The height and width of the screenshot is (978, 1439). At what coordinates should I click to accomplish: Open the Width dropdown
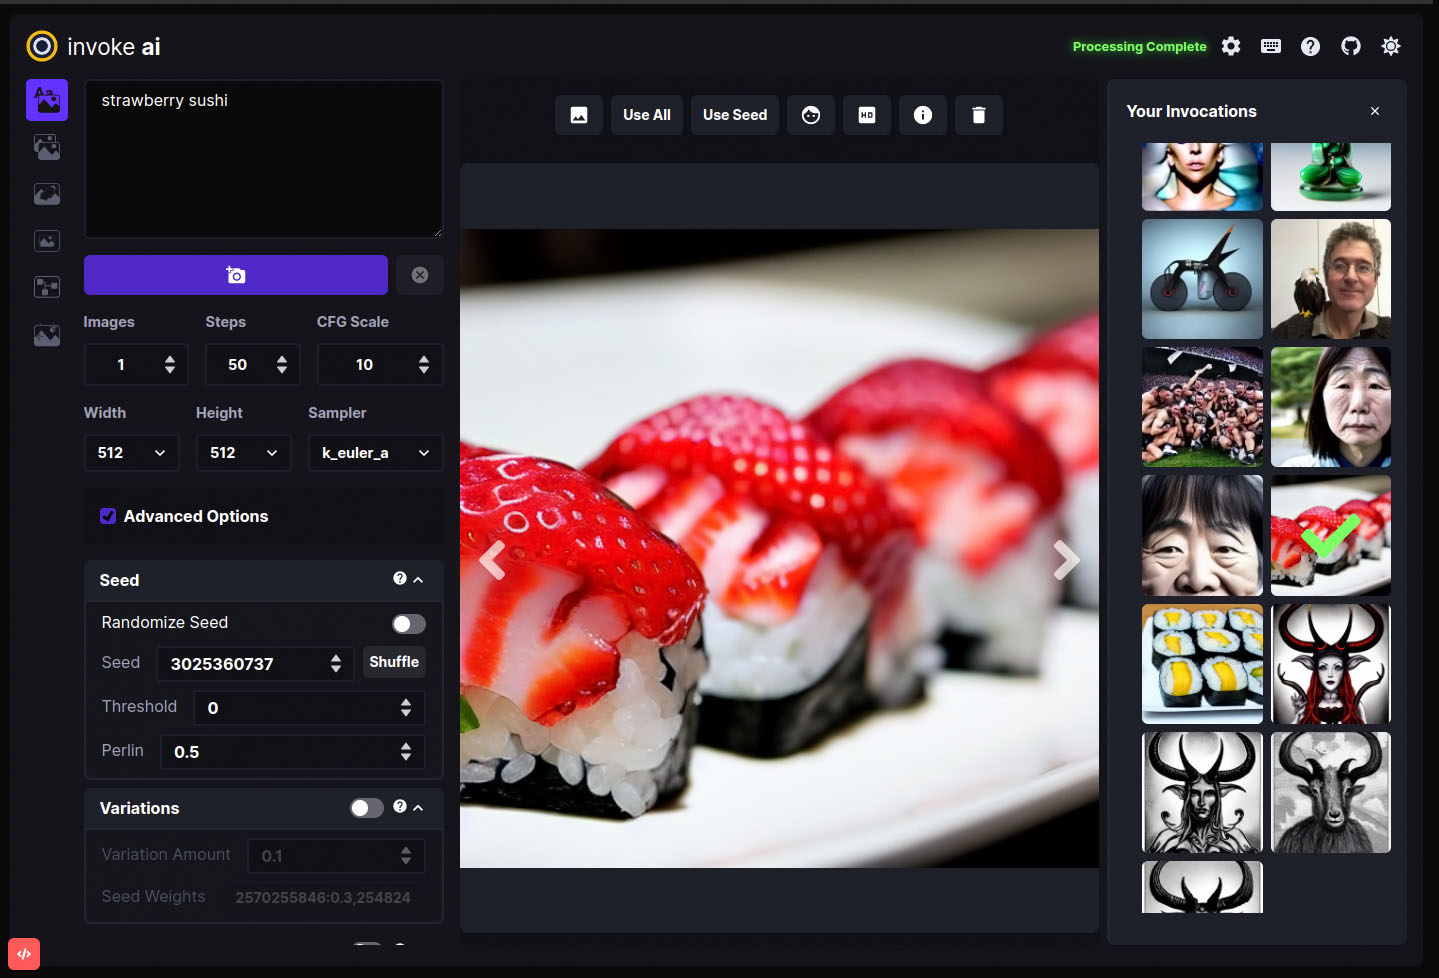click(132, 453)
